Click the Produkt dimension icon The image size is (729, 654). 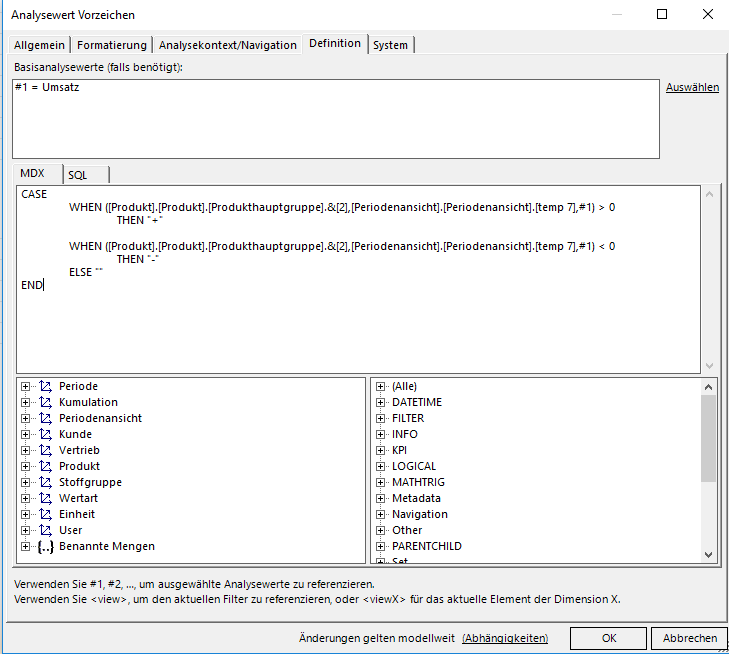tap(45, 466)
